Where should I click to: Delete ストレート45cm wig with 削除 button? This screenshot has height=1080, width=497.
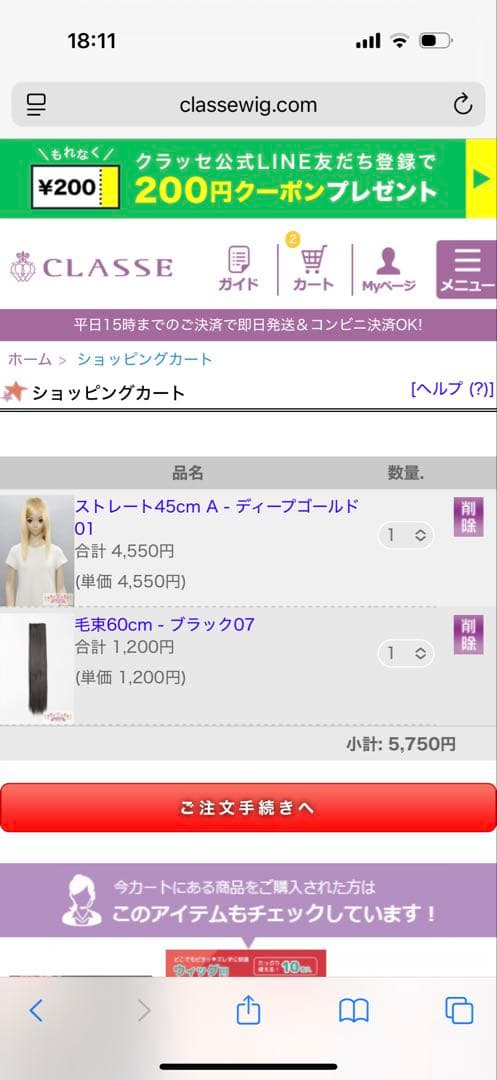pyautogui.click(x=468, y=517)
